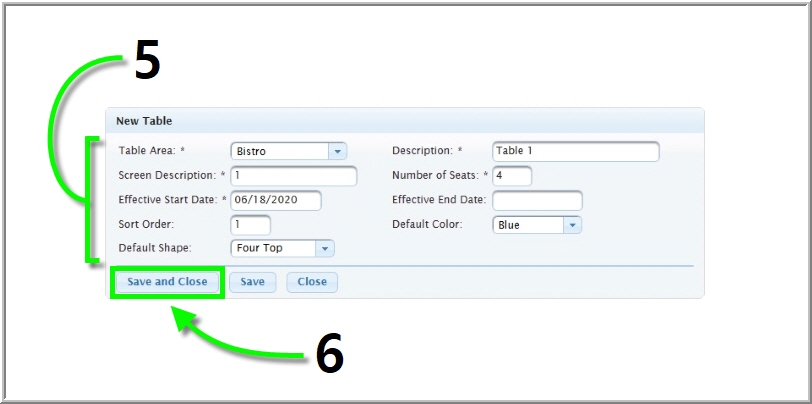Expand the Default Shape dropdown arrow

pos(325,248)
